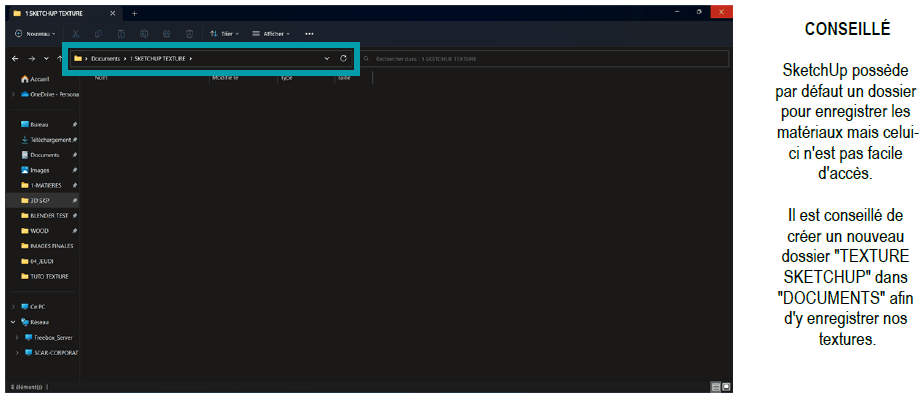
Task: Click the Share icon in toolbar
Action: (166, 34)
